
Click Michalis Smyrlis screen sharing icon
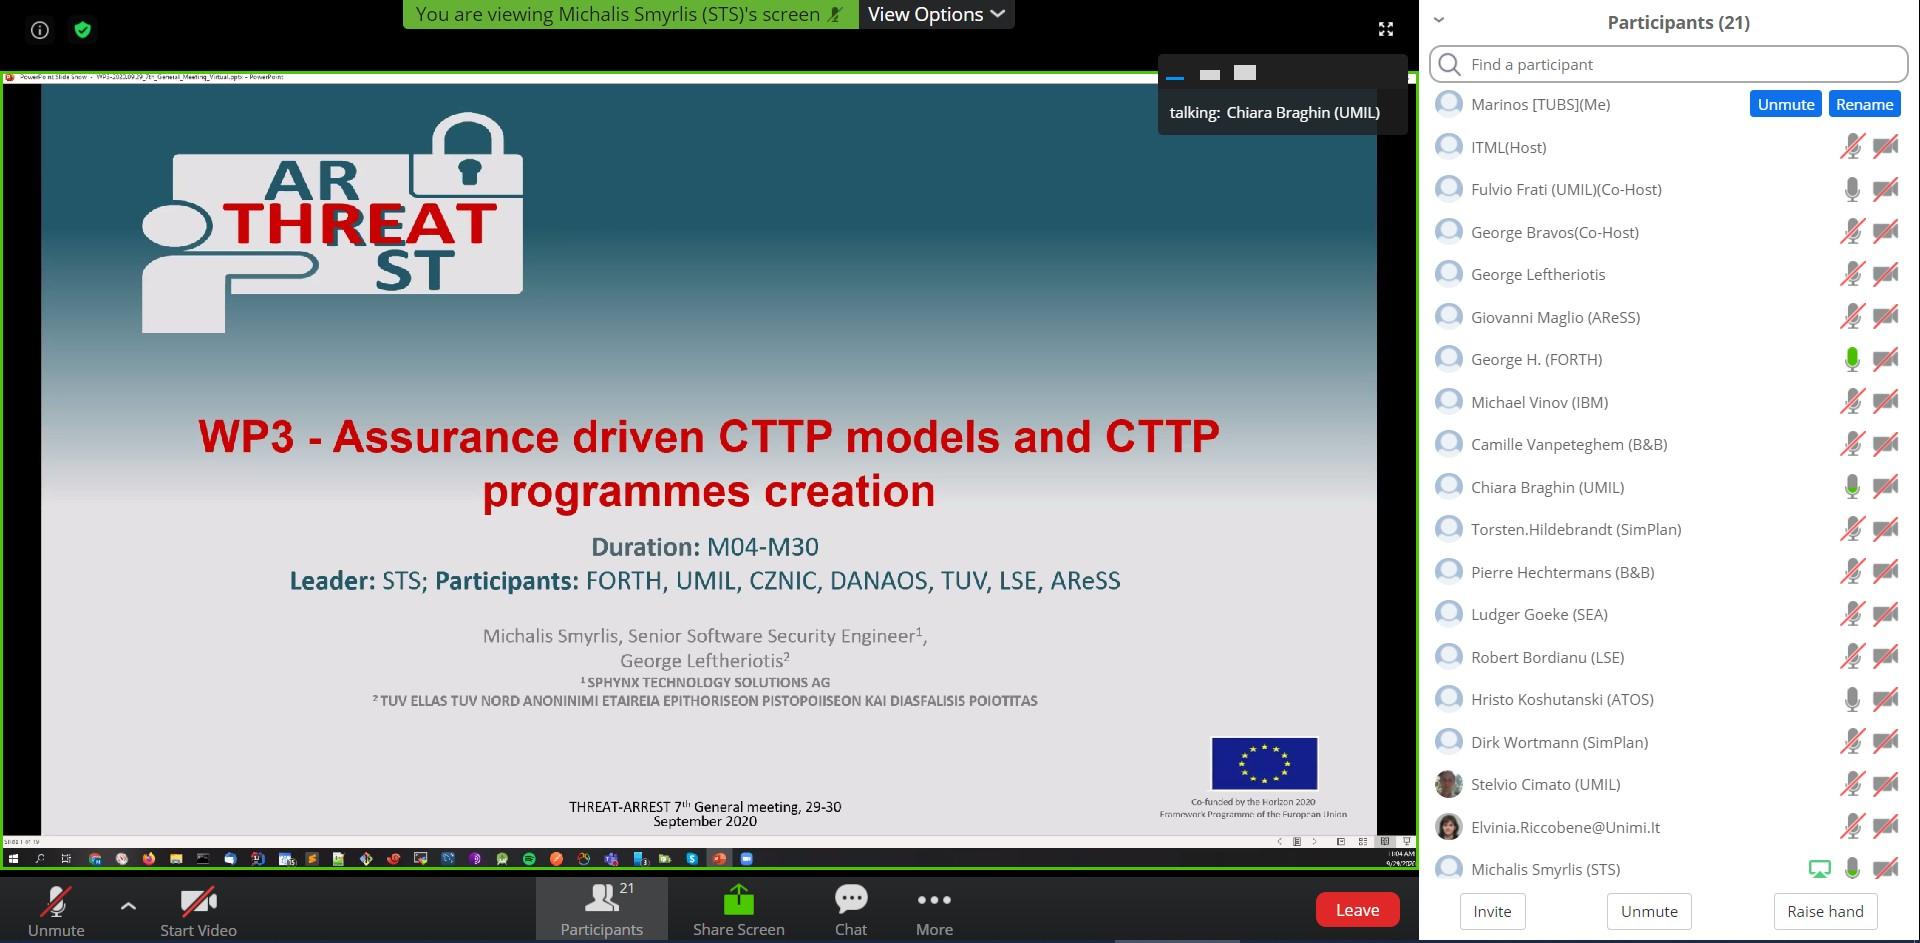(1820, 869)
